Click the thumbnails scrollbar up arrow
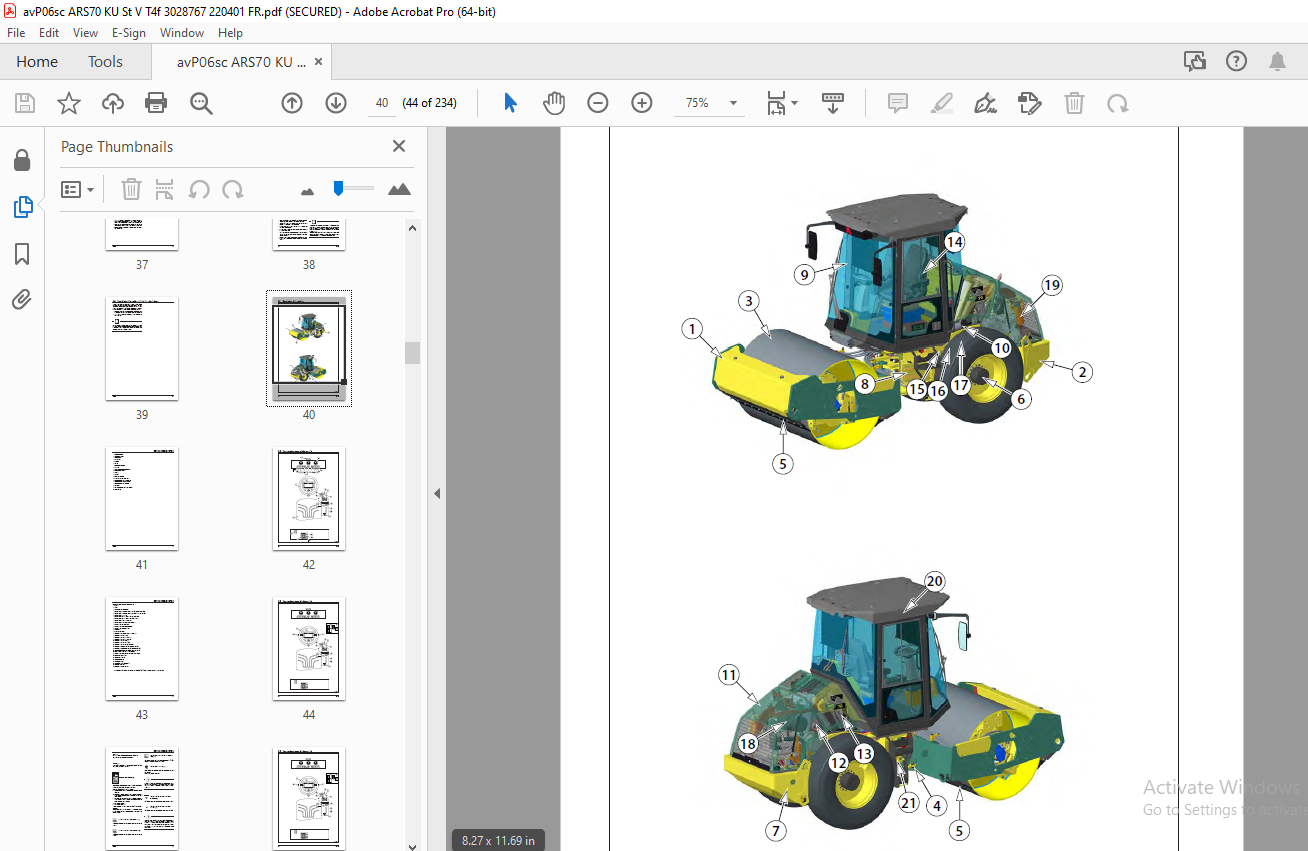1308x851 pixels. coord(412,227)
